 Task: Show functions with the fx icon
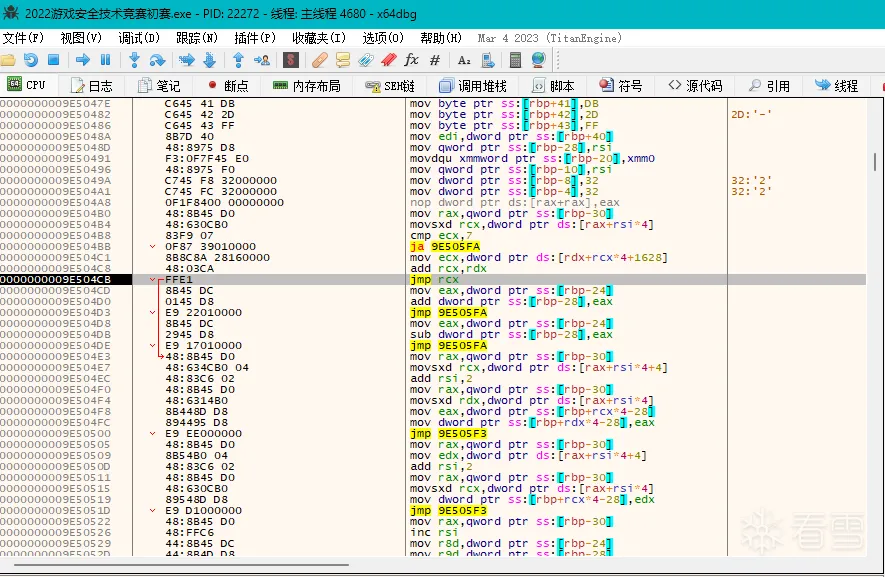(411, 60)
